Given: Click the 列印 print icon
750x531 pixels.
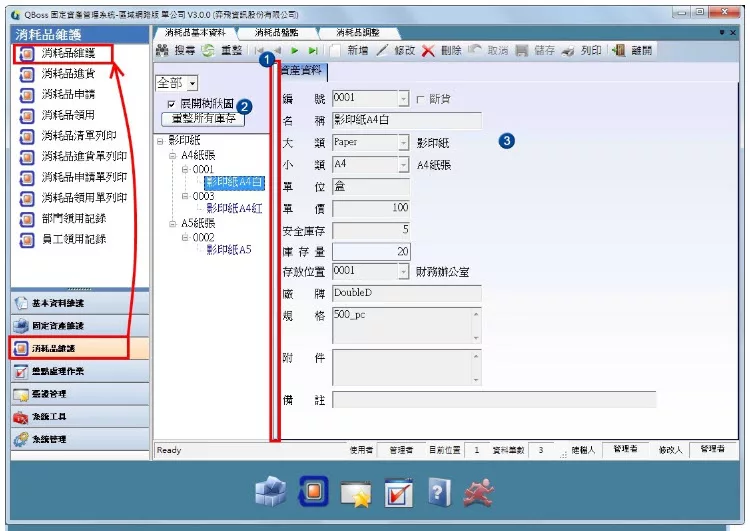Looking at the screenshot, I should point(569,50).
